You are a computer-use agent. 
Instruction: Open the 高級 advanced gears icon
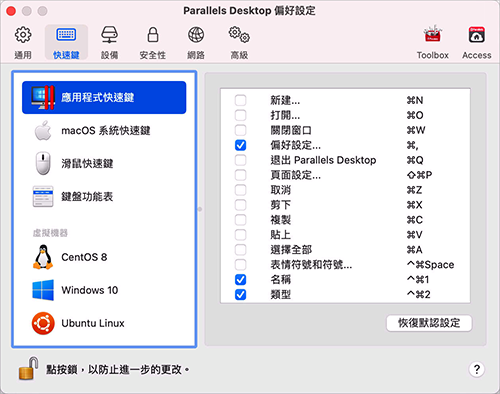pos(239,35)
